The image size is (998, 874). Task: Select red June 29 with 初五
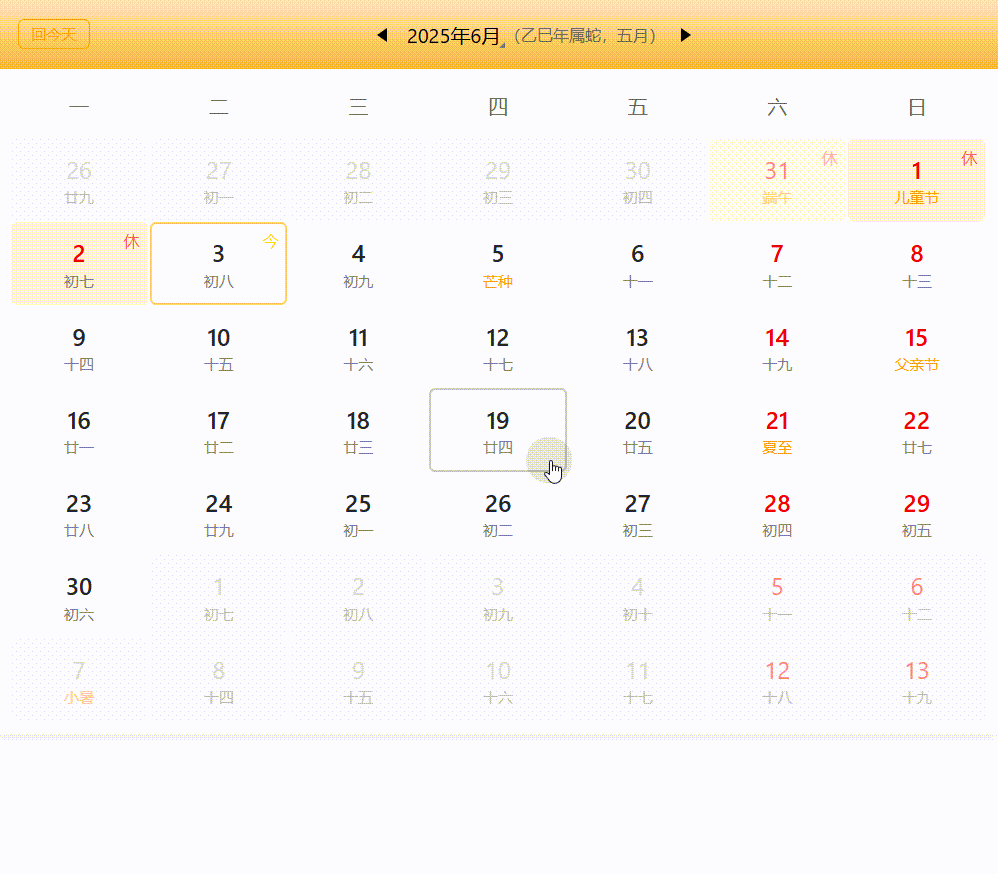tap(917, 513)
